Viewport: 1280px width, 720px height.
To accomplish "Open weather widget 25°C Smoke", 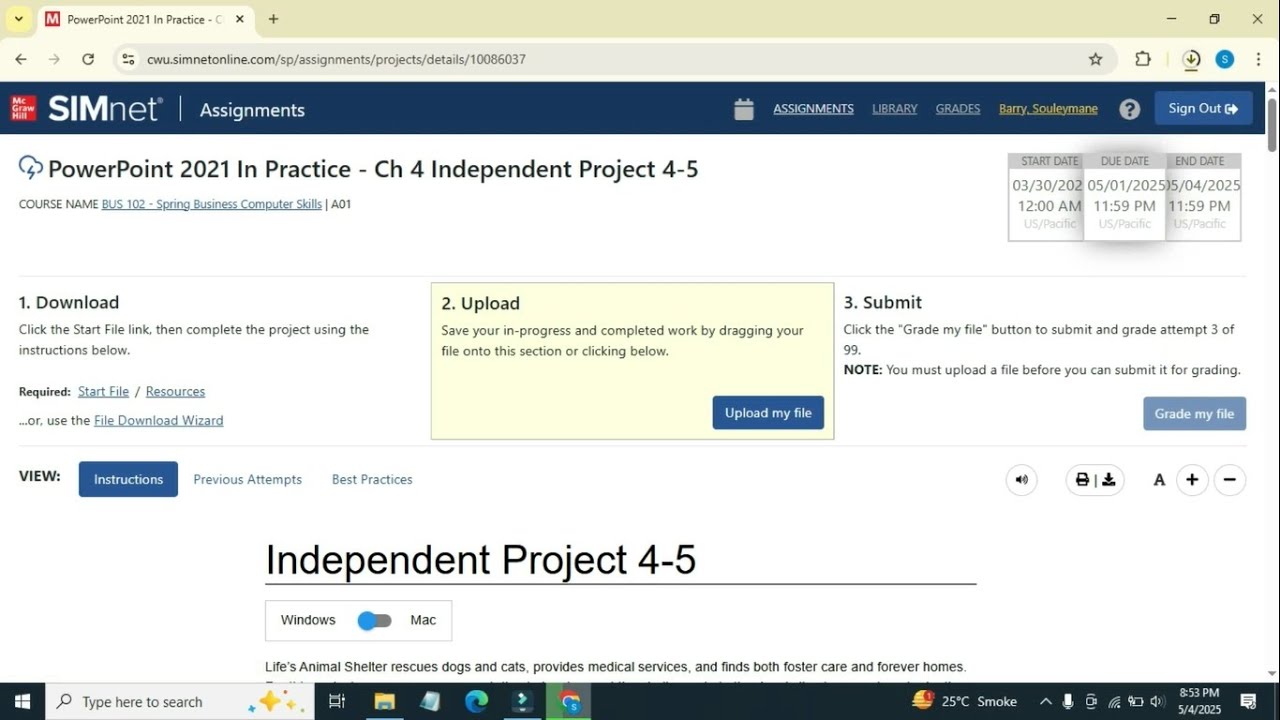I will pyautogui.click(x=963, y=701).
